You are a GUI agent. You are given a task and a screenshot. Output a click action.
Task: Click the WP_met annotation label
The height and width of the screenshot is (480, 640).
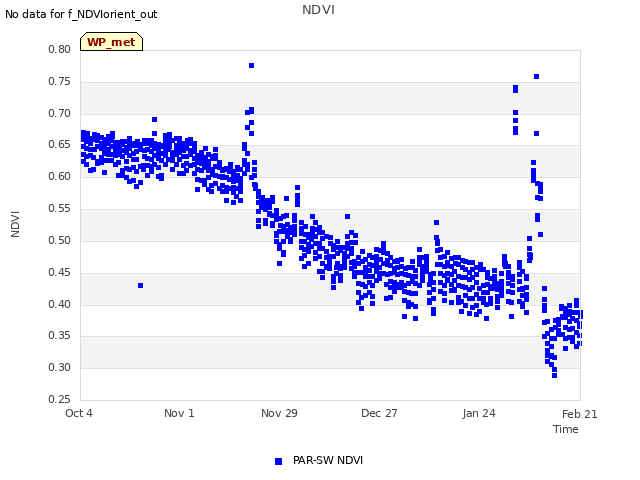click(111, 42)
